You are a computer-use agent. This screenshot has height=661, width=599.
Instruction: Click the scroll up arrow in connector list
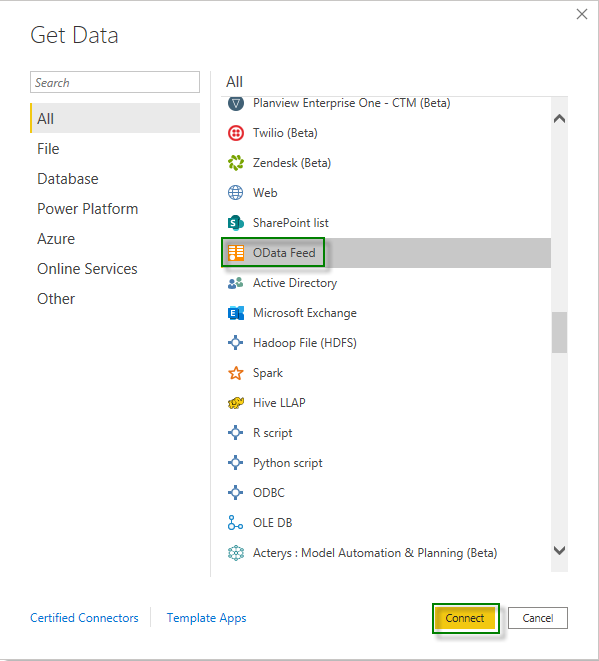coord(559,119)
